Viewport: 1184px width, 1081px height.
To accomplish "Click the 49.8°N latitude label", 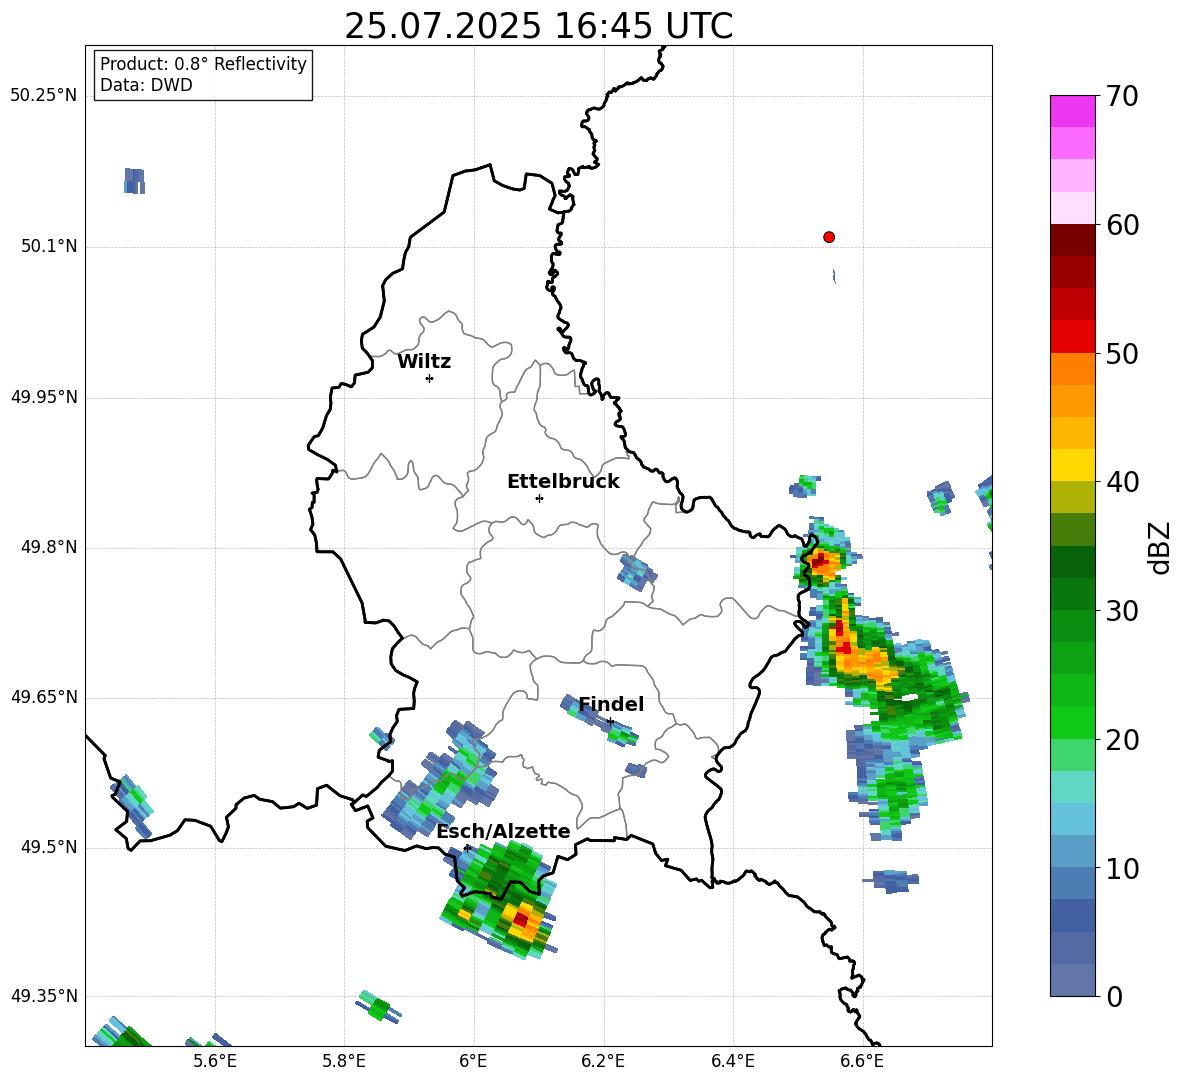I will tap(49, 547).
